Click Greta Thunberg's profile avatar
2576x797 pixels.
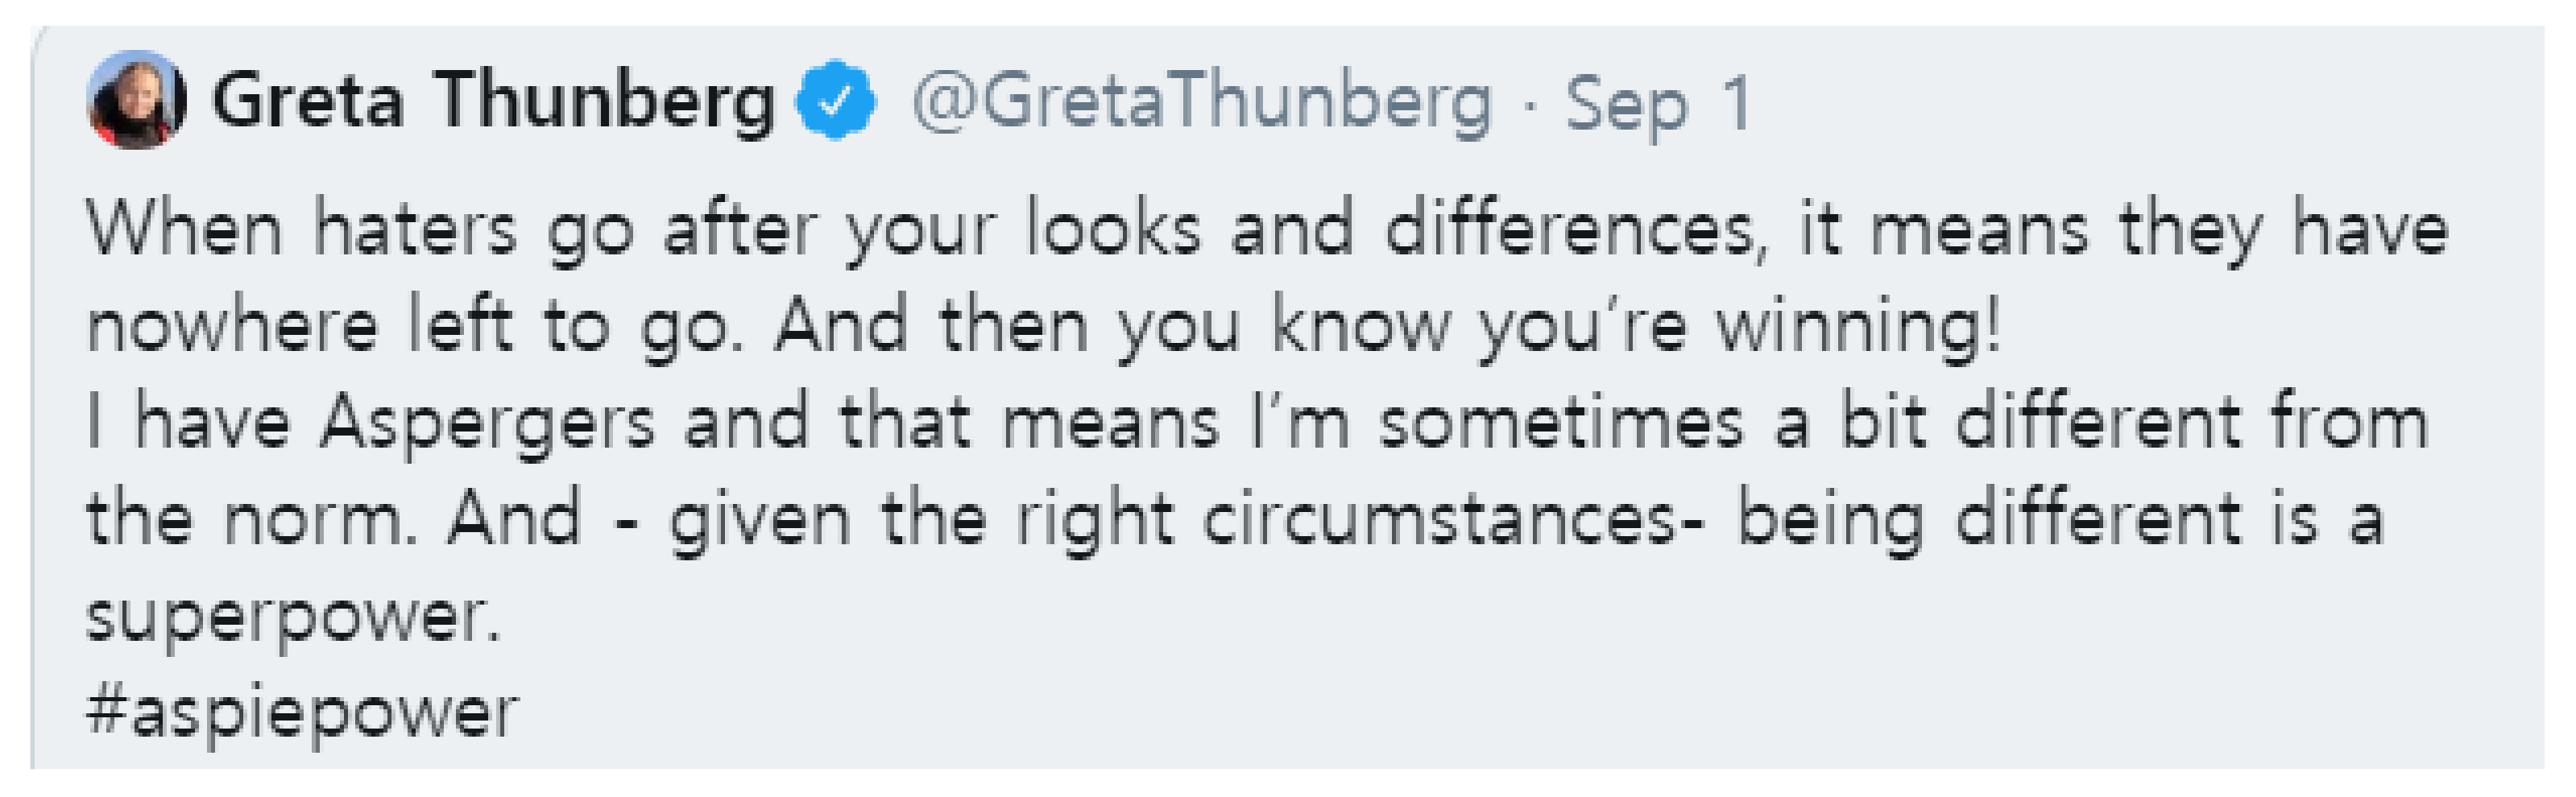pyautogui.click(x=136, y=101)
